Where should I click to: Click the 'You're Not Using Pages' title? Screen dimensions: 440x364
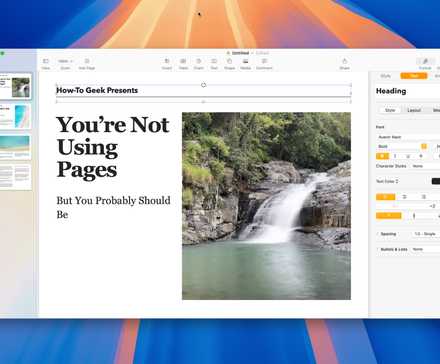[113, 147]
